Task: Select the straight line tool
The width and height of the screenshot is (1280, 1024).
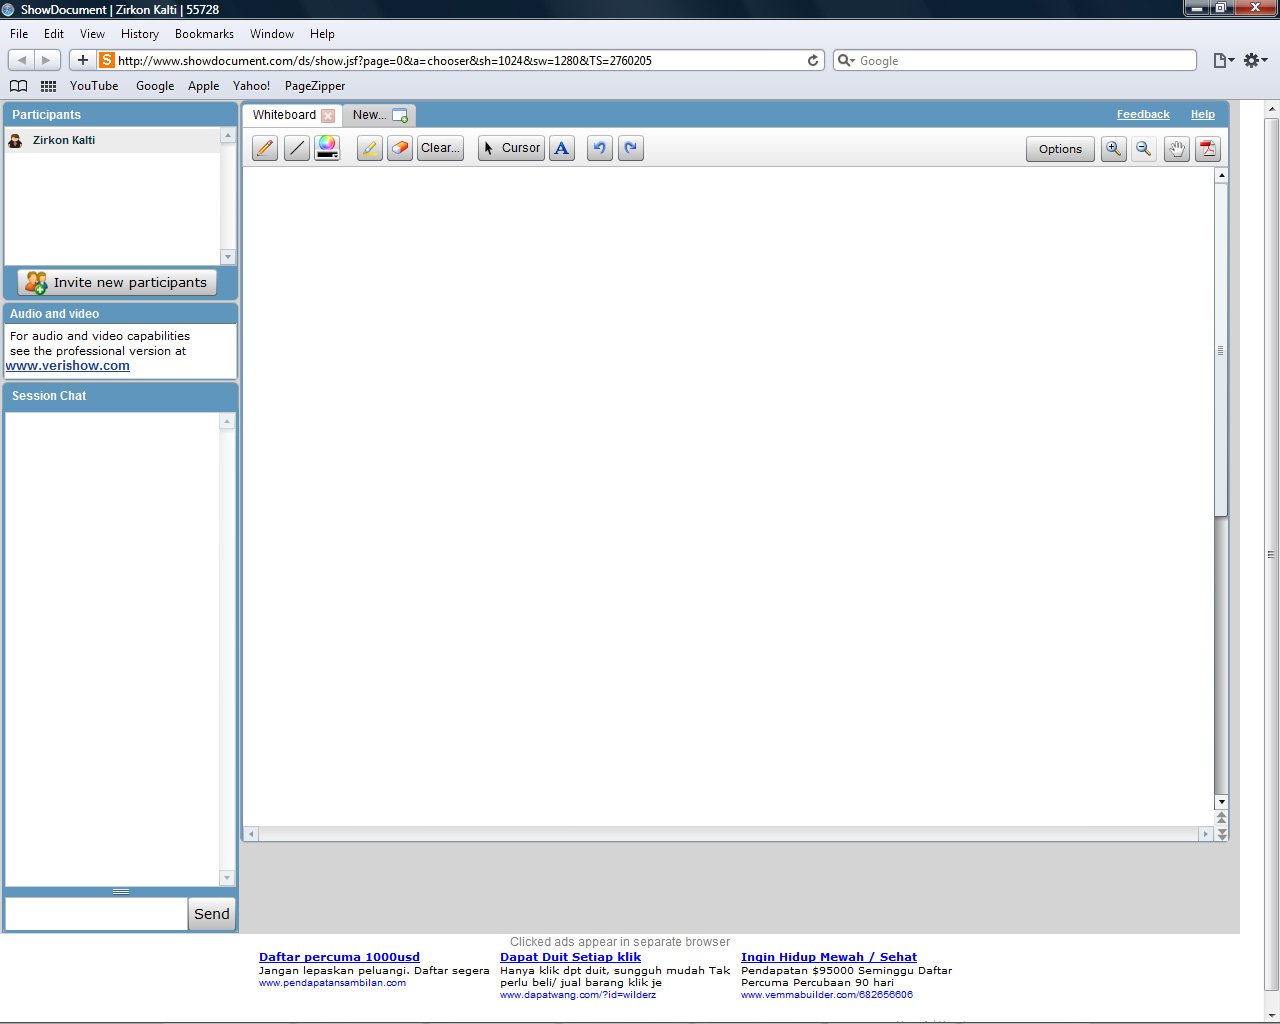Action: click(297, 149)
